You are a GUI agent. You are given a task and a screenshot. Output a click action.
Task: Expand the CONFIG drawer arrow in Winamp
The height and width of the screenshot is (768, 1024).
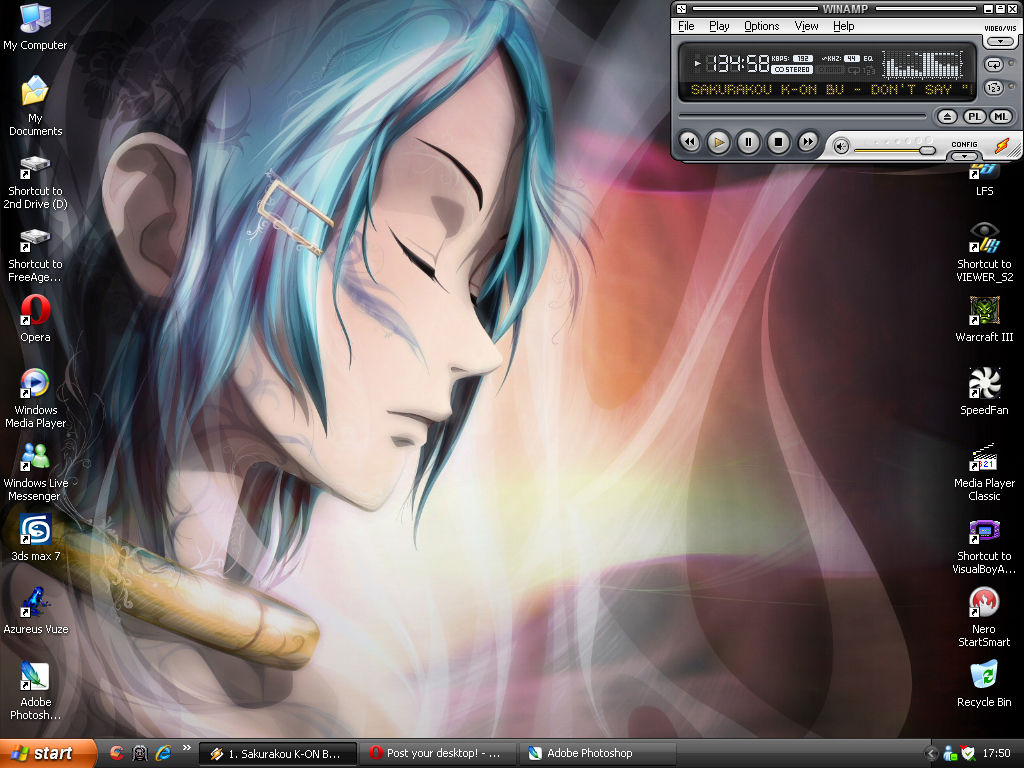(964, 156)
